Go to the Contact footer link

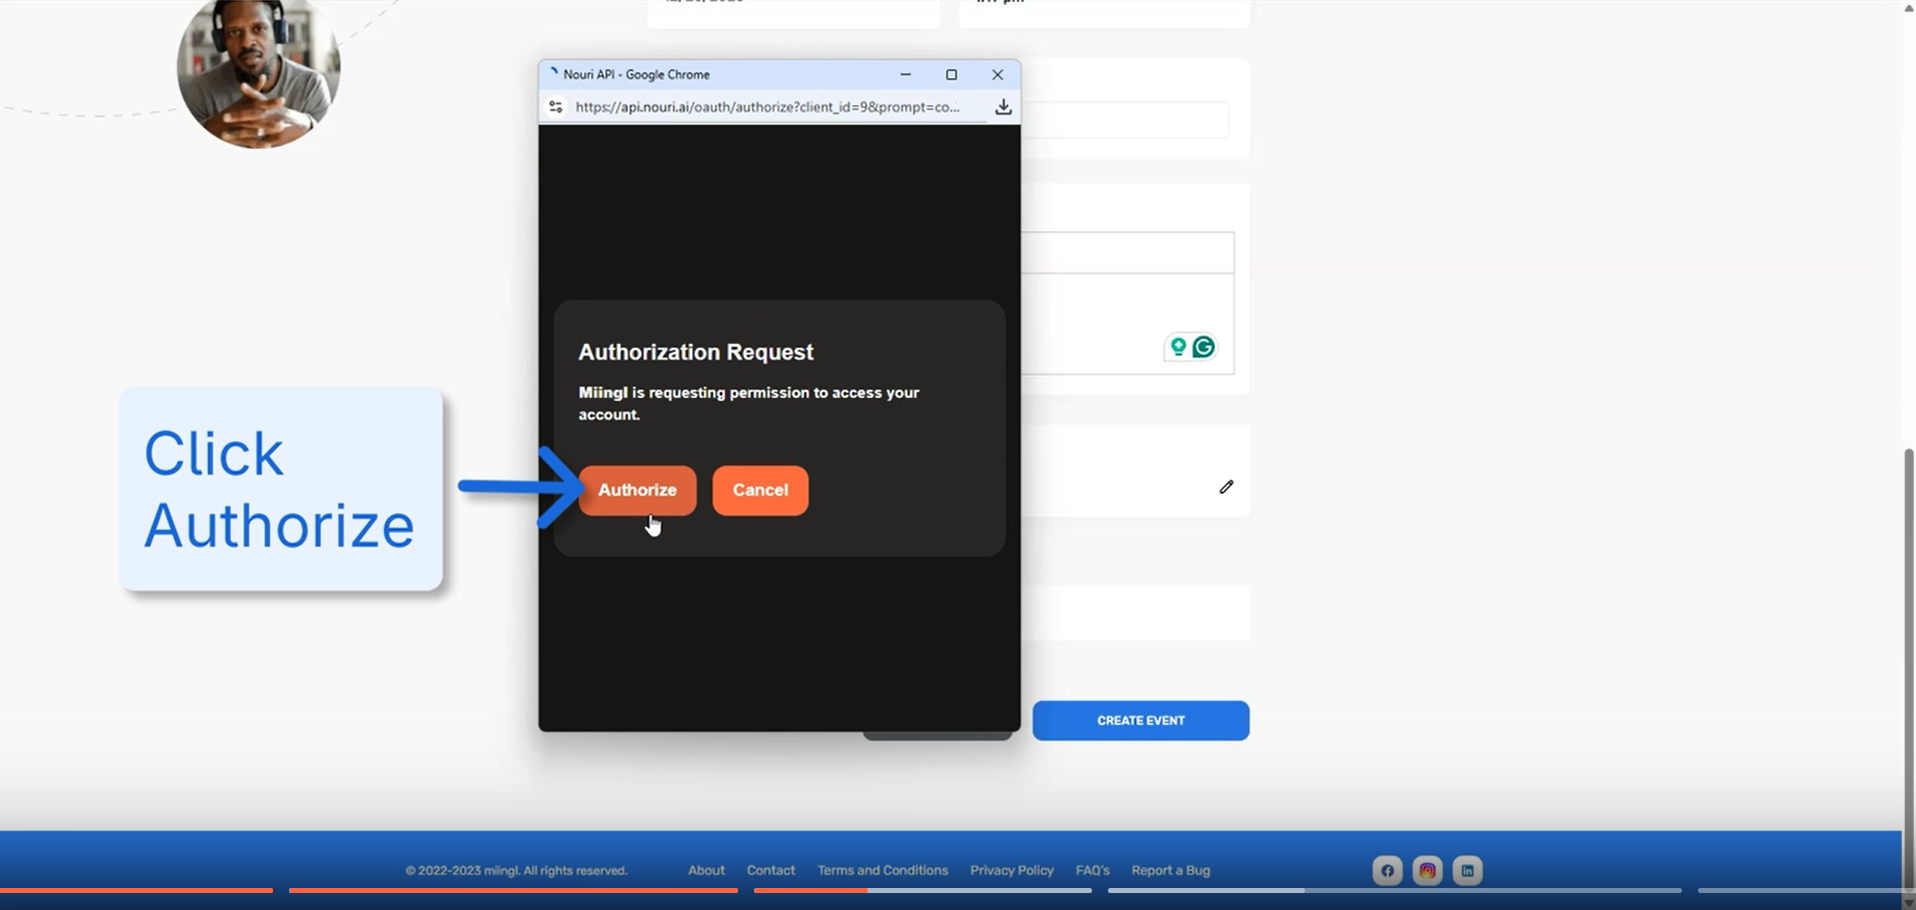(770, 871)
